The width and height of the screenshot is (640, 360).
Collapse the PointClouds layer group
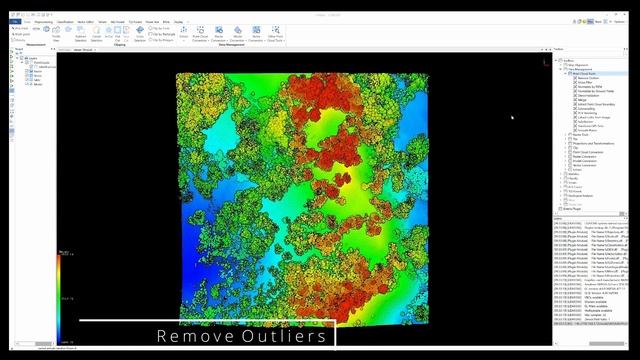click(22, 63)
